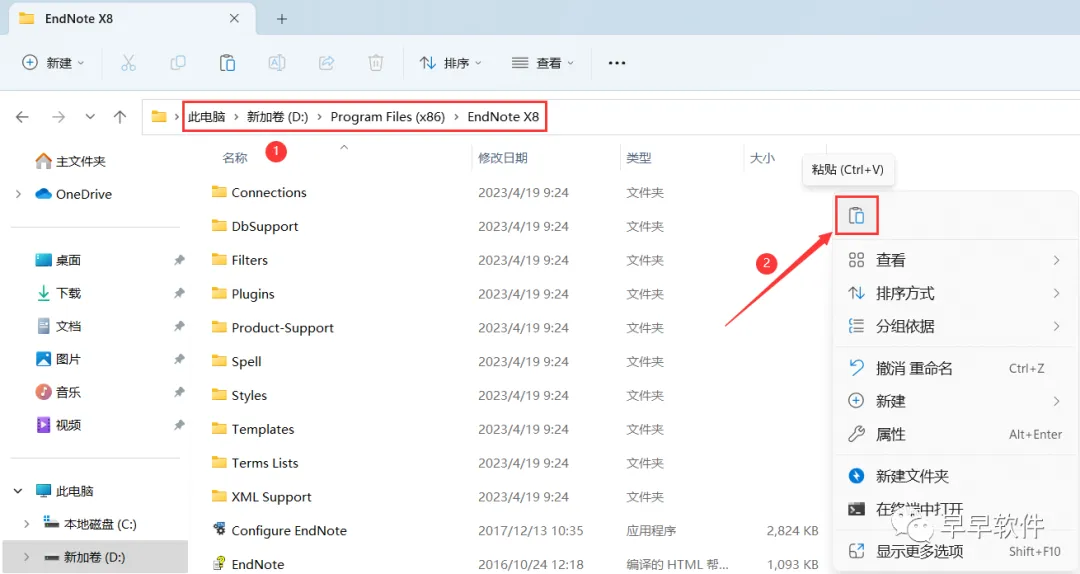Sort by 大小 column header
Image resolution: width=1080 pixels, height=574 pixels.
click(x=762, y=158)
